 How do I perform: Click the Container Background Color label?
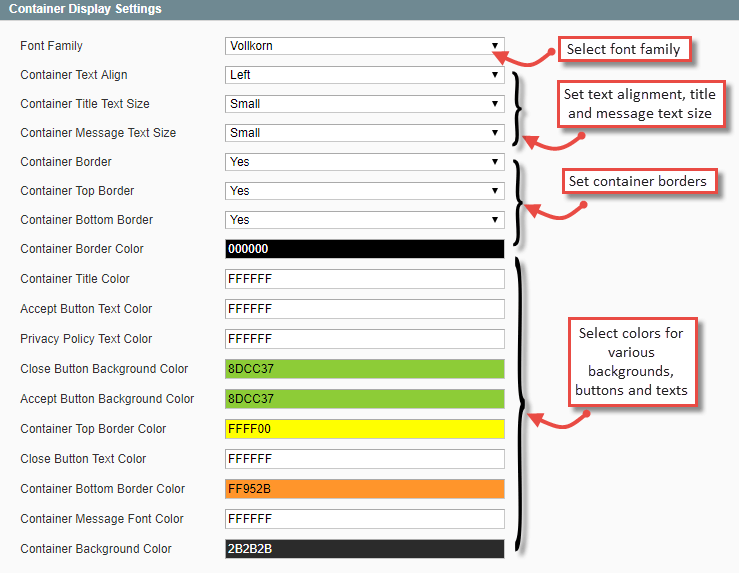(x=96, y=549)
